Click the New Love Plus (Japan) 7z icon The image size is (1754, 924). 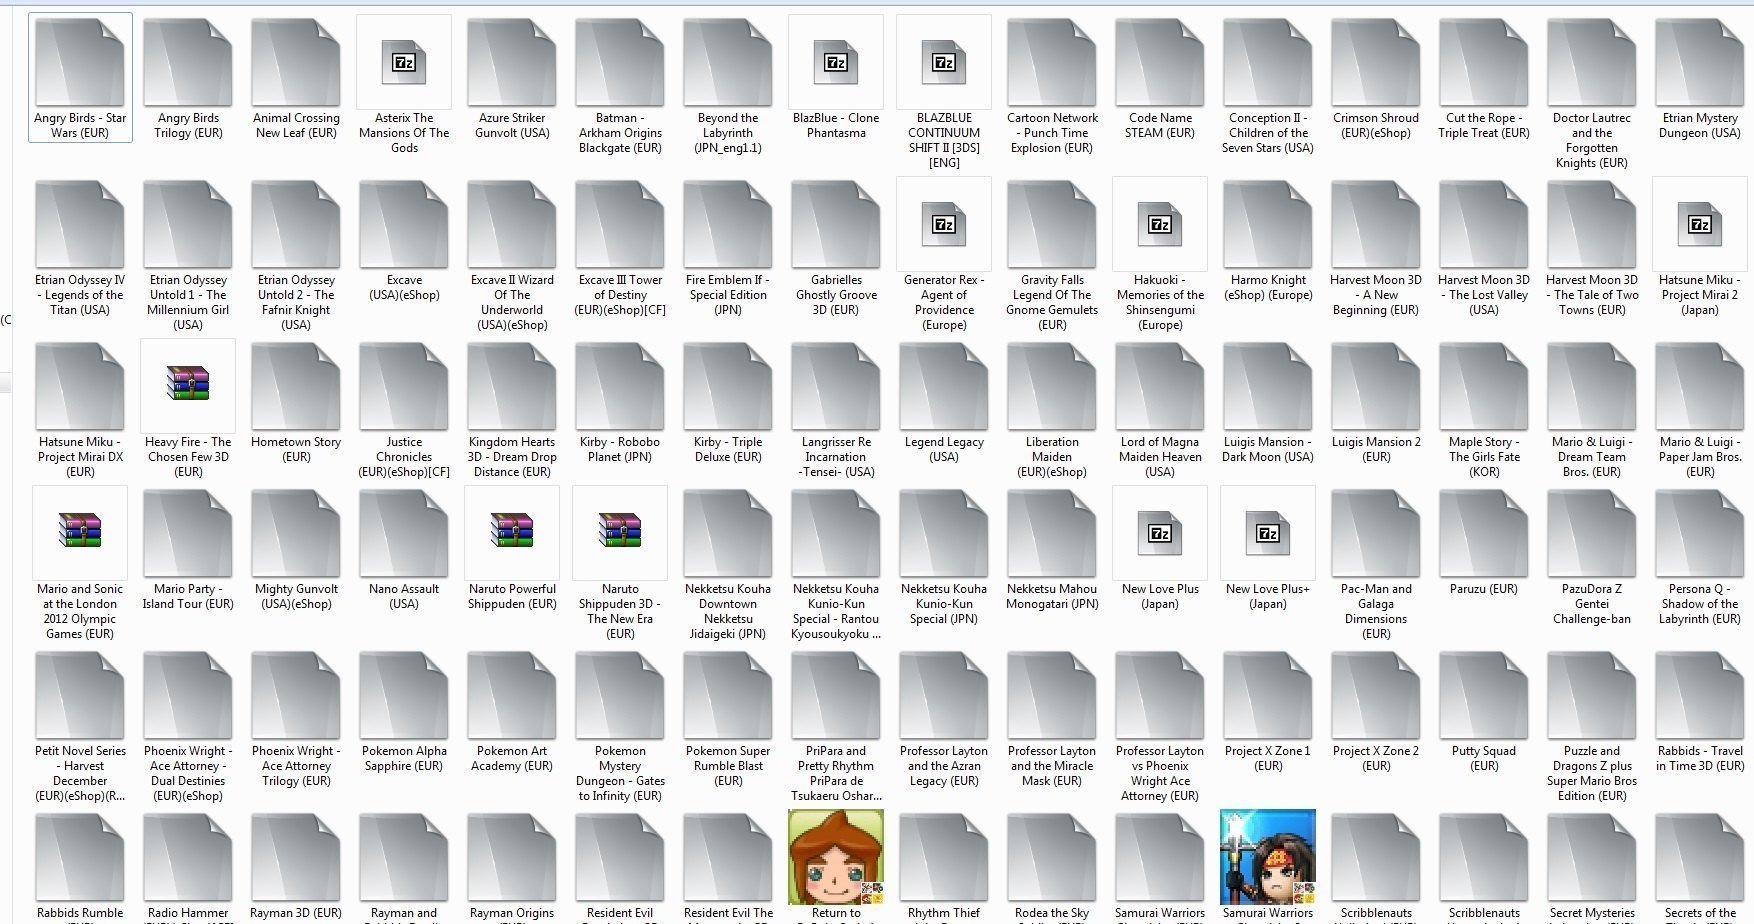(1160, 533)
